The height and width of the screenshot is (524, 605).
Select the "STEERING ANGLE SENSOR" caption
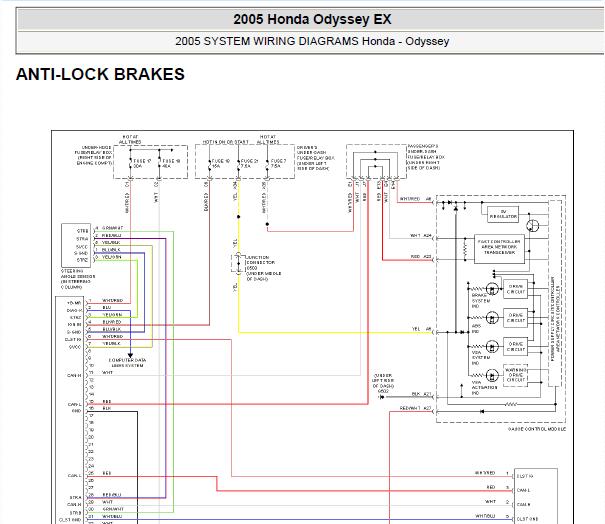[x=78, y=279]
